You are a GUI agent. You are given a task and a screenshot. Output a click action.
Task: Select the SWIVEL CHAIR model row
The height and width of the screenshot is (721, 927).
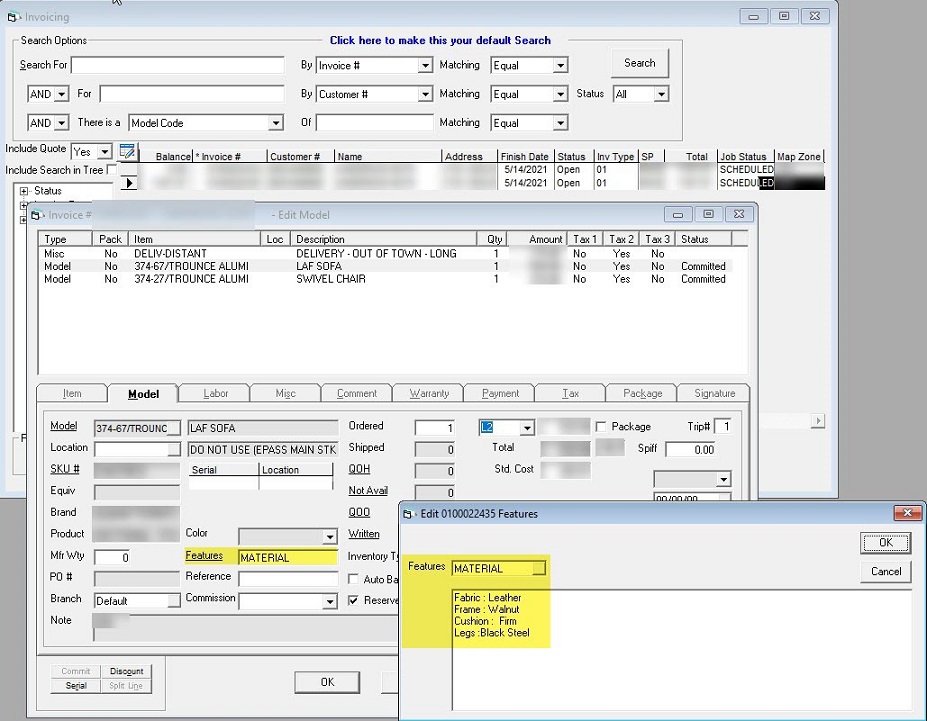(x=385, y=279)
